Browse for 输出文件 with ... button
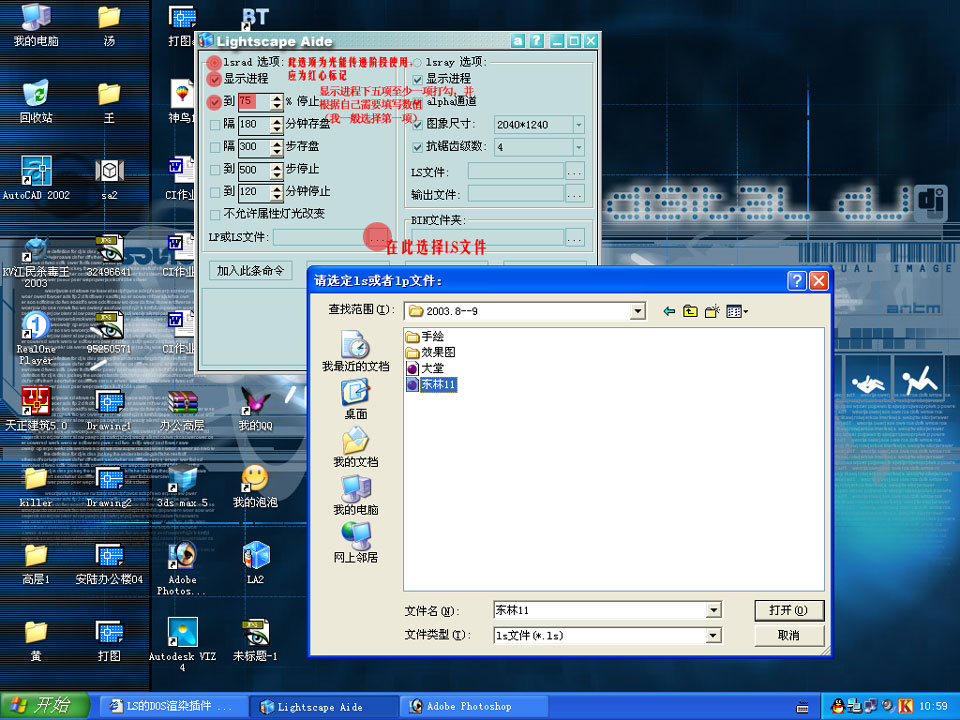The image size is (960, 720). click(574, 195)
